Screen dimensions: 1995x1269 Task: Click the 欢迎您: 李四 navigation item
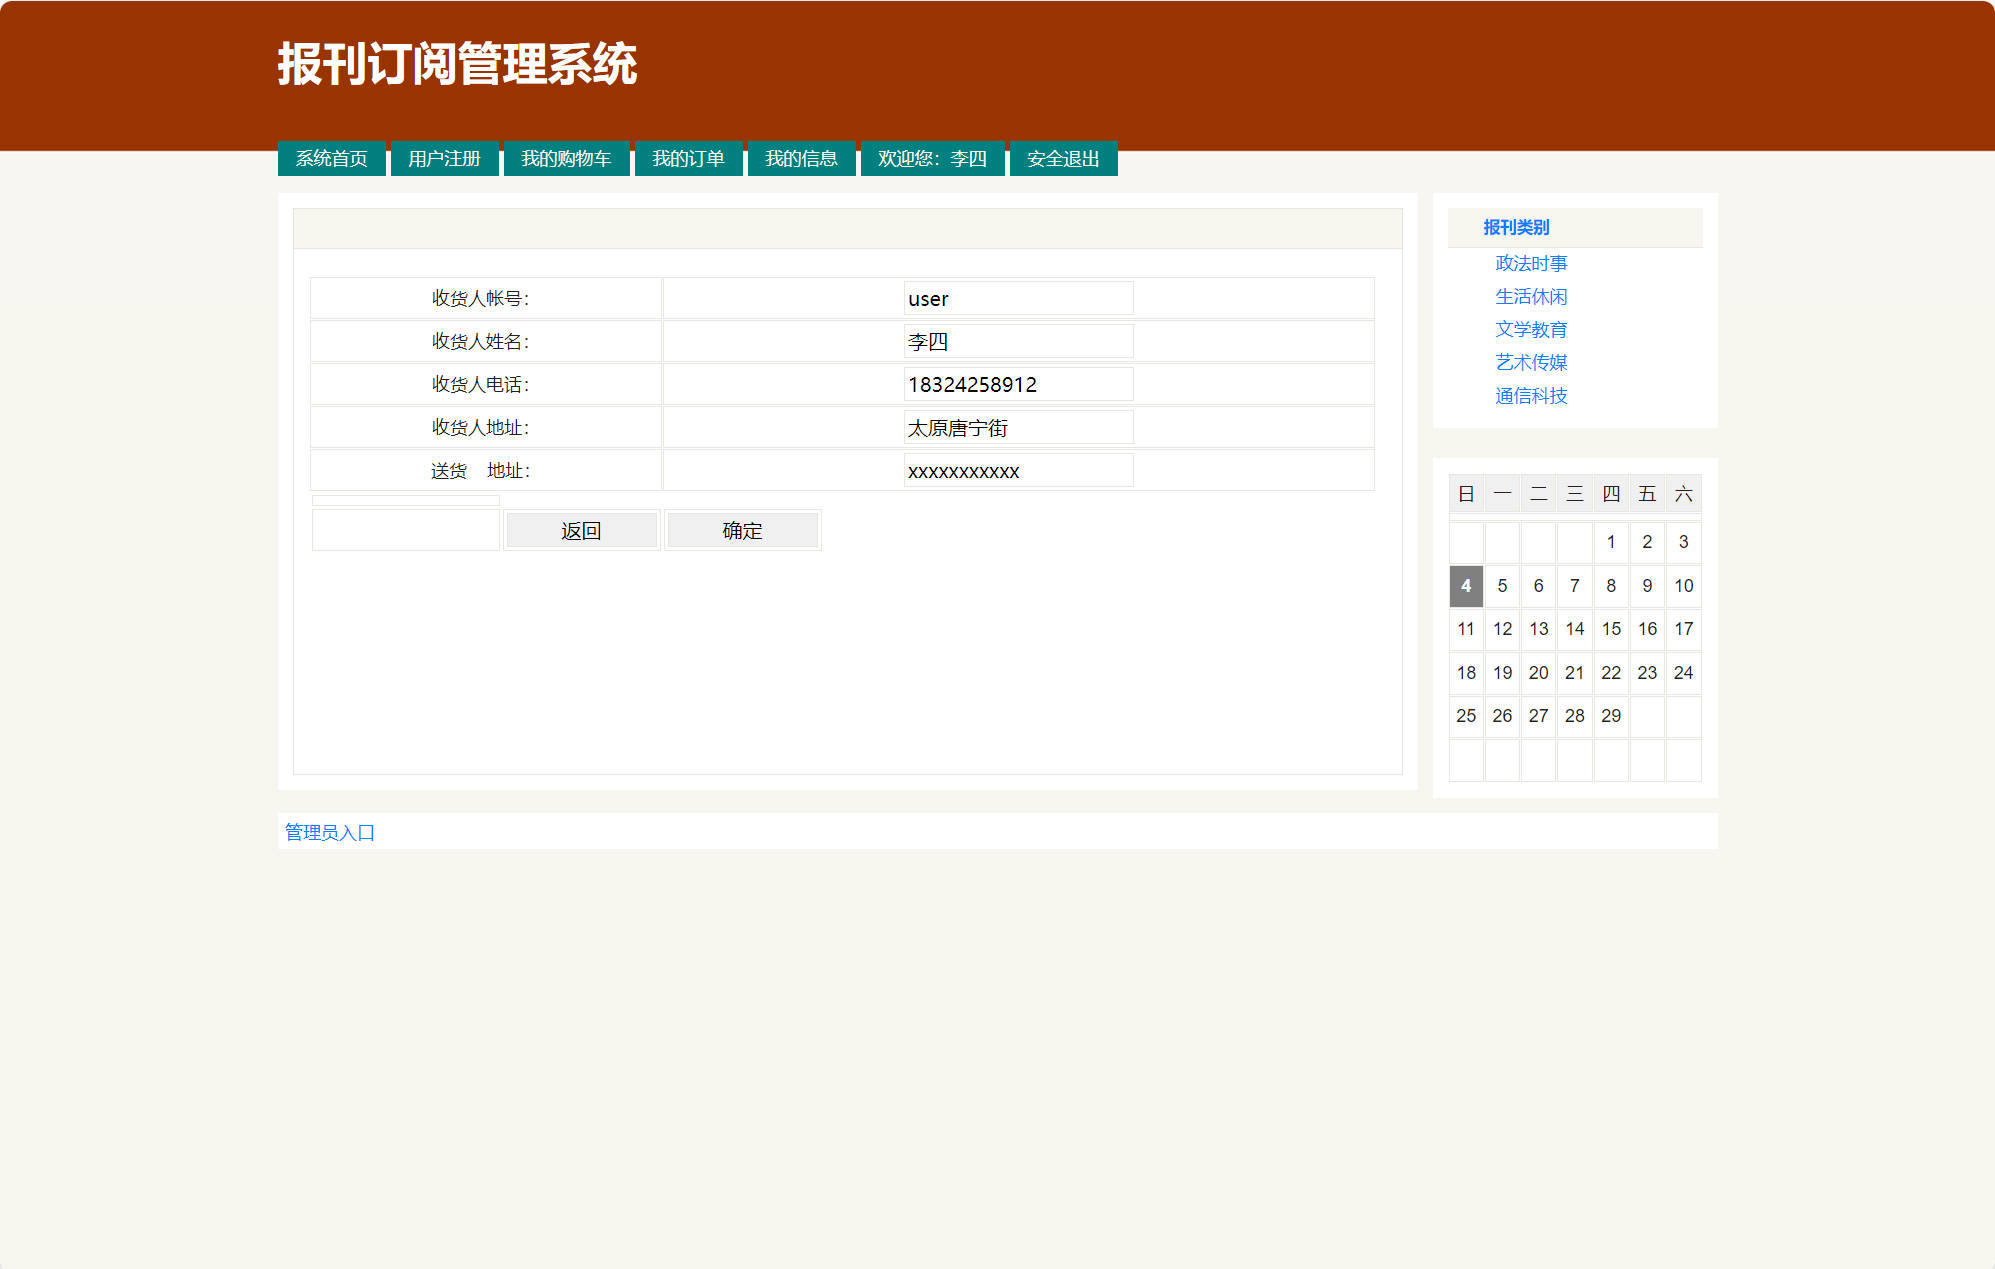[x=932, y=158]
